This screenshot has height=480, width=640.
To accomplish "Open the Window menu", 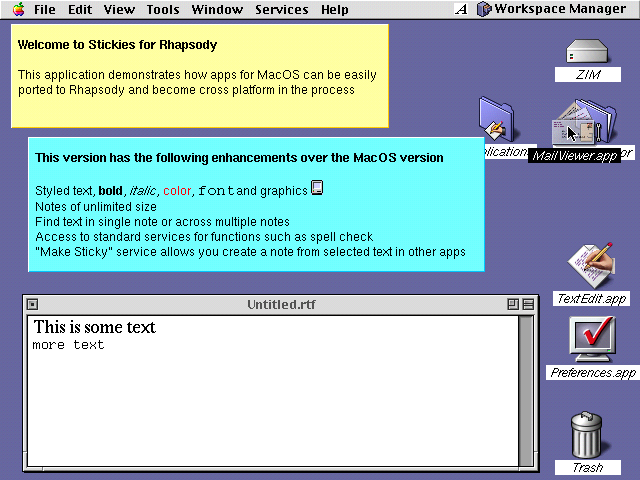I will click(x=217, y=9).
